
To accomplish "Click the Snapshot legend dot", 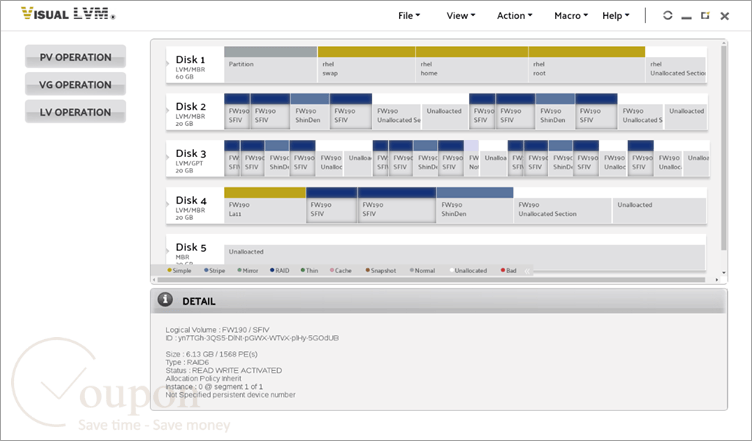I will [x=367, y=270].
